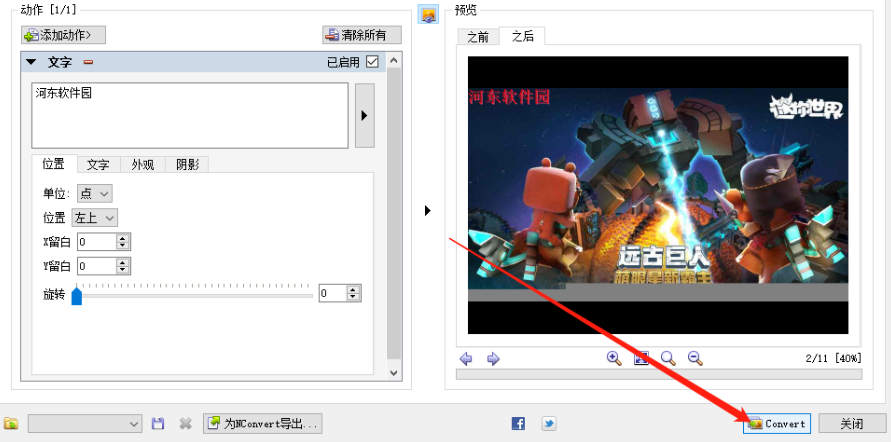891x442 pixels.
Task: Click the Y留白 value field
Action: 97,266
